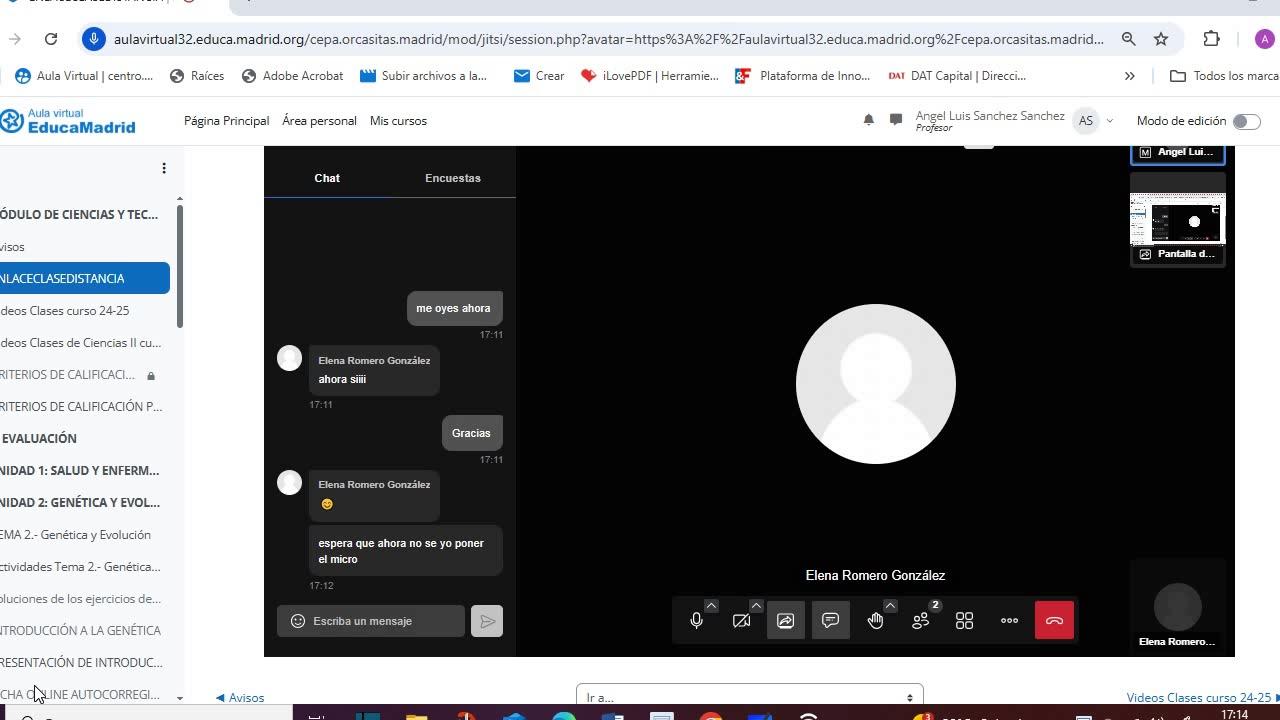This screenshot has width=1280, height=720.
Task: Hang up the call with the red button
Action: [x=1054, y=621]
